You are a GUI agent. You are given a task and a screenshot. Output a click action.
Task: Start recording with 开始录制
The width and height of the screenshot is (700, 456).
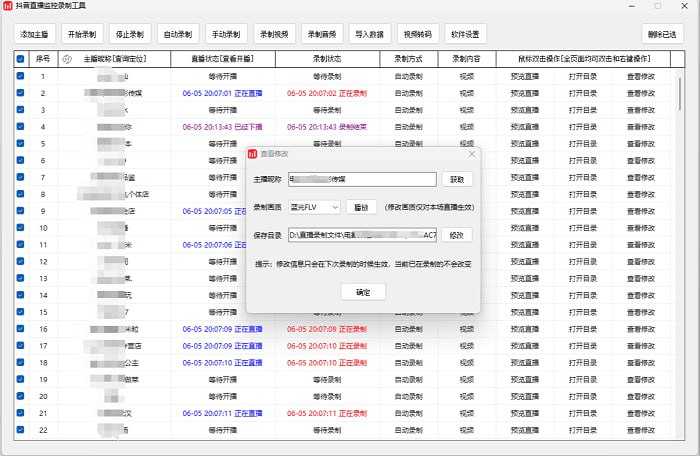coord(82,34)
